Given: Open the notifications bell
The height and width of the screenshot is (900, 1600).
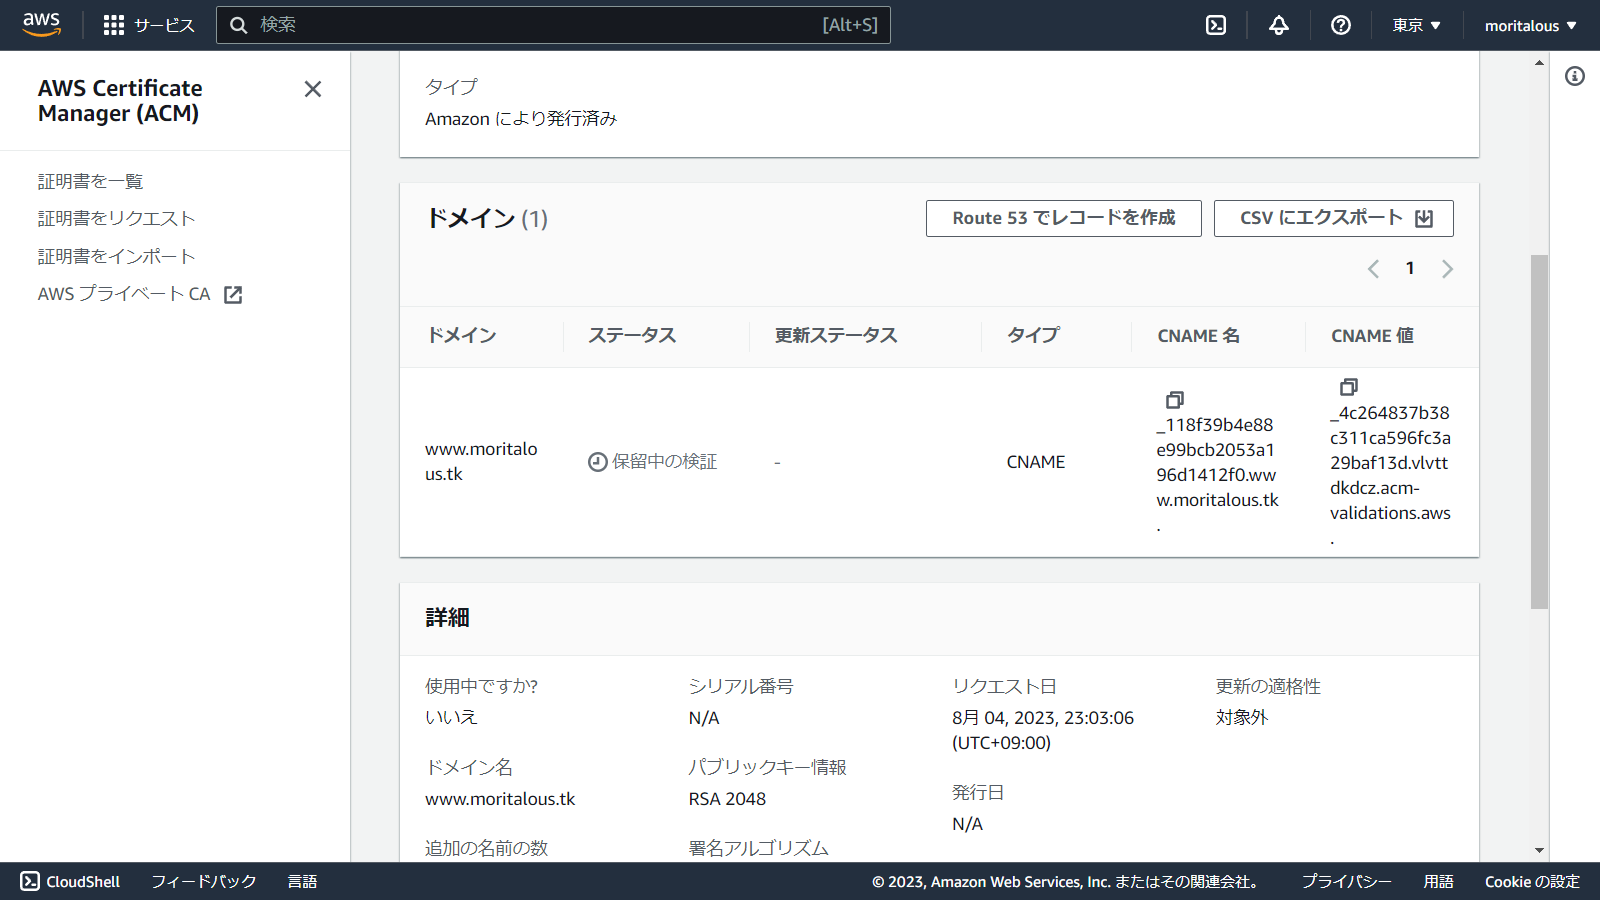Looking at the screenshot, I should [x=1278, y=25].
